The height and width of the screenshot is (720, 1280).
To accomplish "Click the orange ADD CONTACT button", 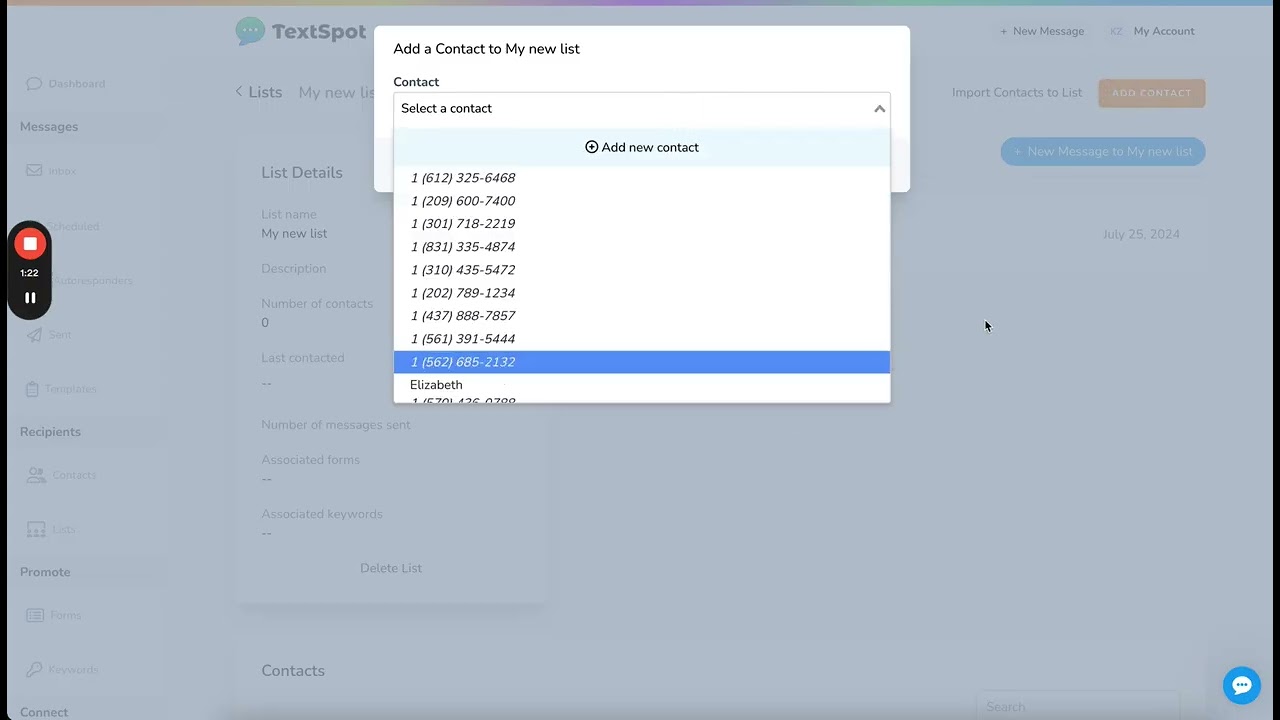I will pos(1151,93).
